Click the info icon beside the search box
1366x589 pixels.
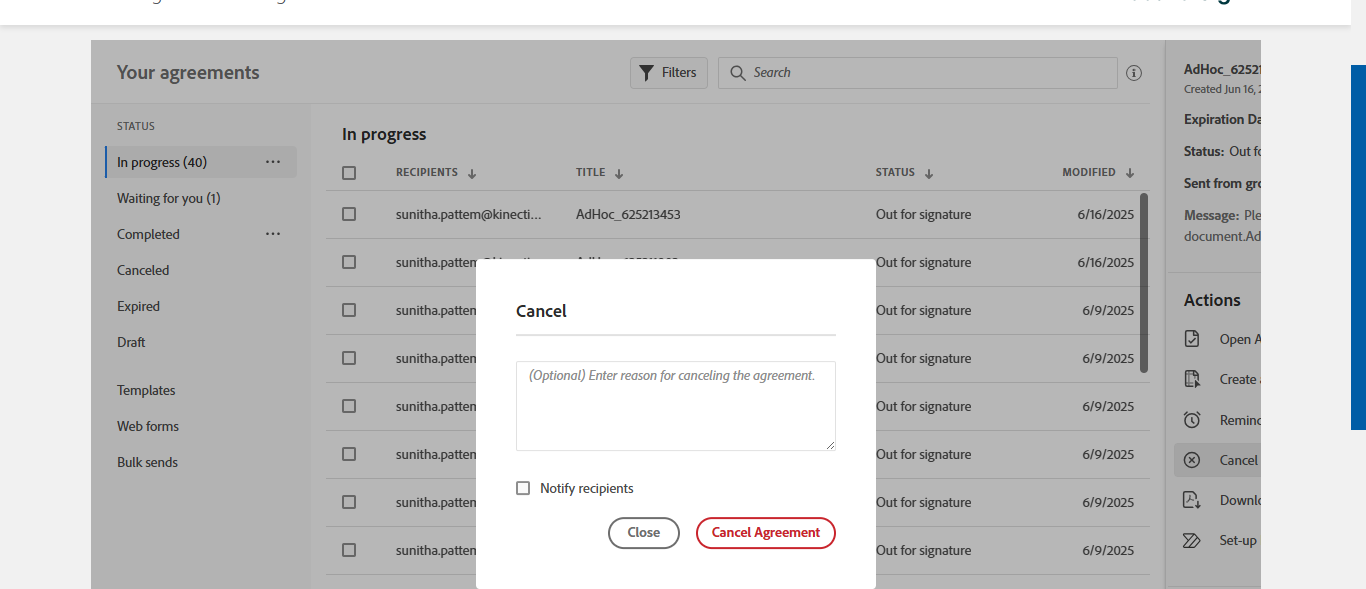tap(1134, 73)
